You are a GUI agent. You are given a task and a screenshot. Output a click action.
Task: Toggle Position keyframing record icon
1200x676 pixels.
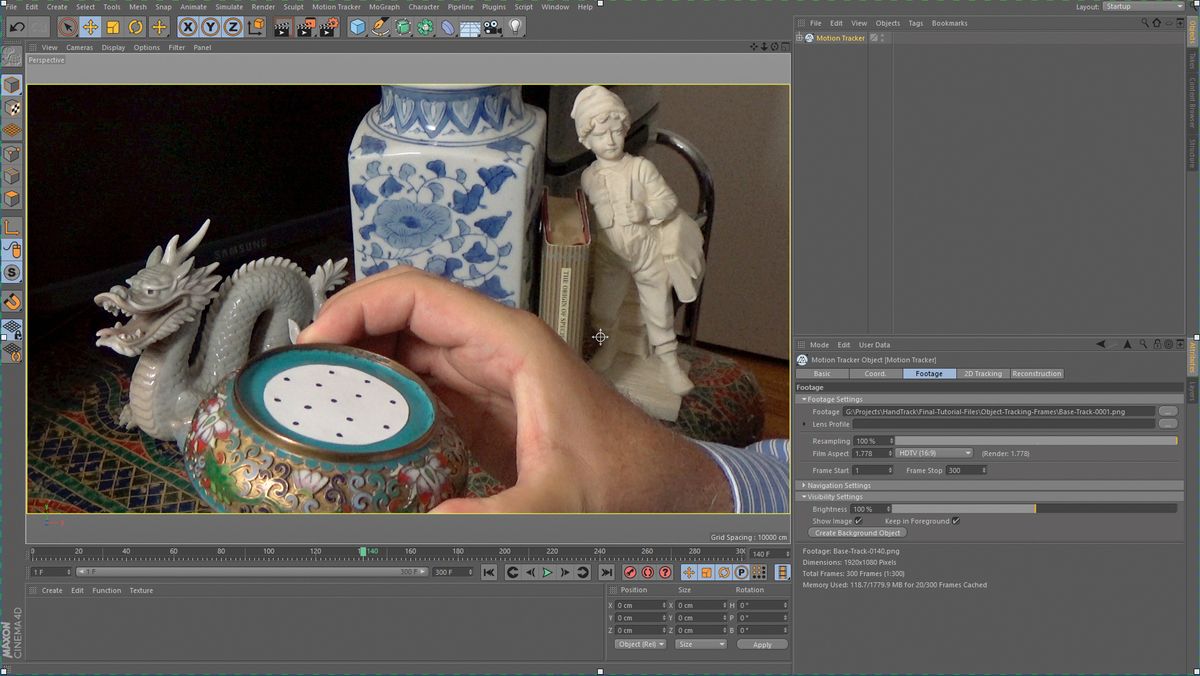[x=689, y=572]
